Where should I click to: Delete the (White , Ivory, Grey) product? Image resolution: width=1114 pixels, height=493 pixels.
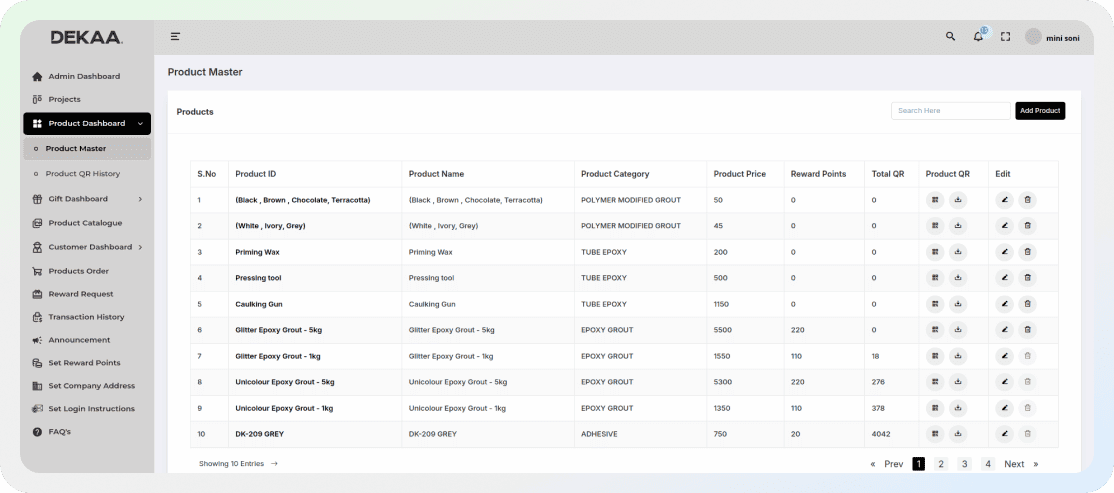1027,226
